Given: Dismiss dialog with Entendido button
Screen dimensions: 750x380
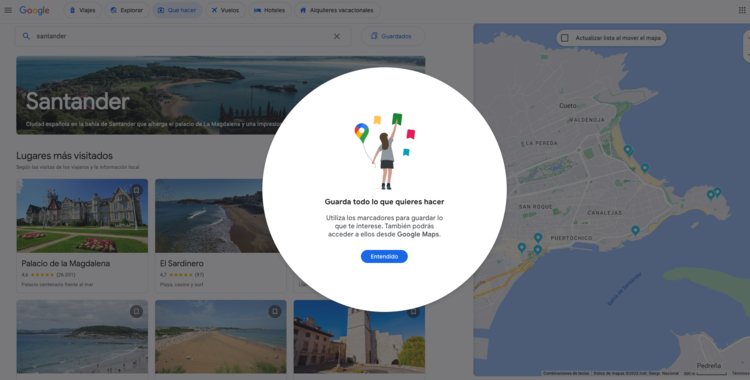Looking at the screenshot, I should click(384, 257).
